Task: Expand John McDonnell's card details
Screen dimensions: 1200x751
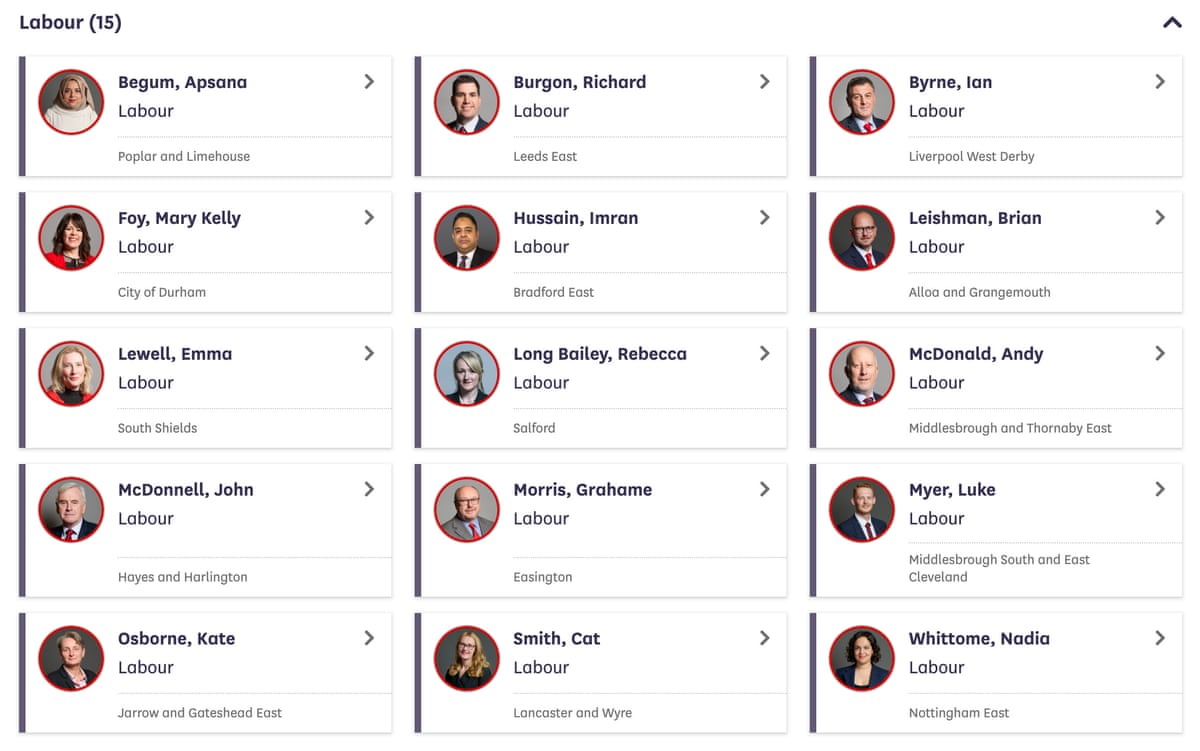Action: 369,489
